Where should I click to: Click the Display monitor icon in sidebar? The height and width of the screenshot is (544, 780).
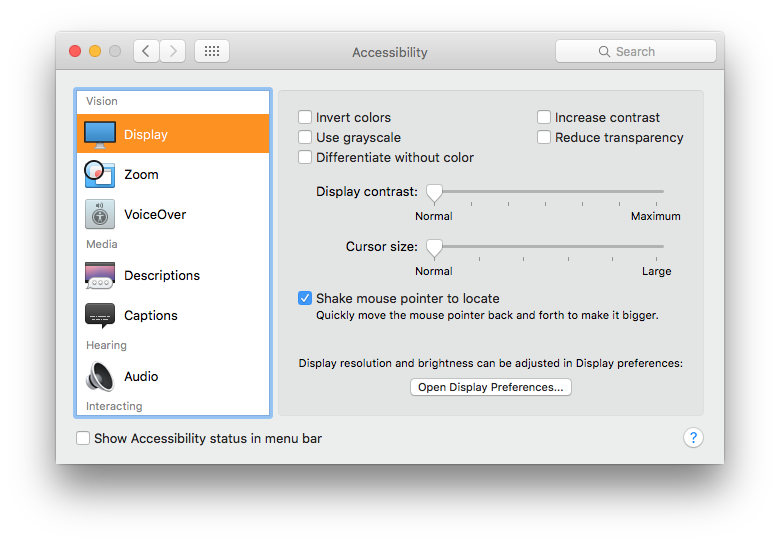tap(100, 134)
